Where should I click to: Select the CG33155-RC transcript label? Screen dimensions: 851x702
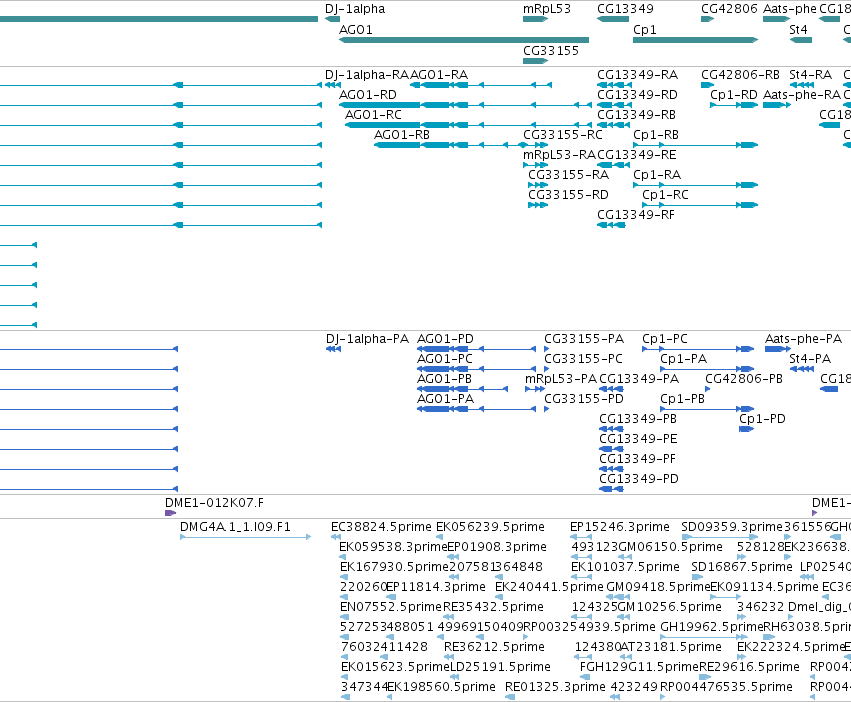563,135
